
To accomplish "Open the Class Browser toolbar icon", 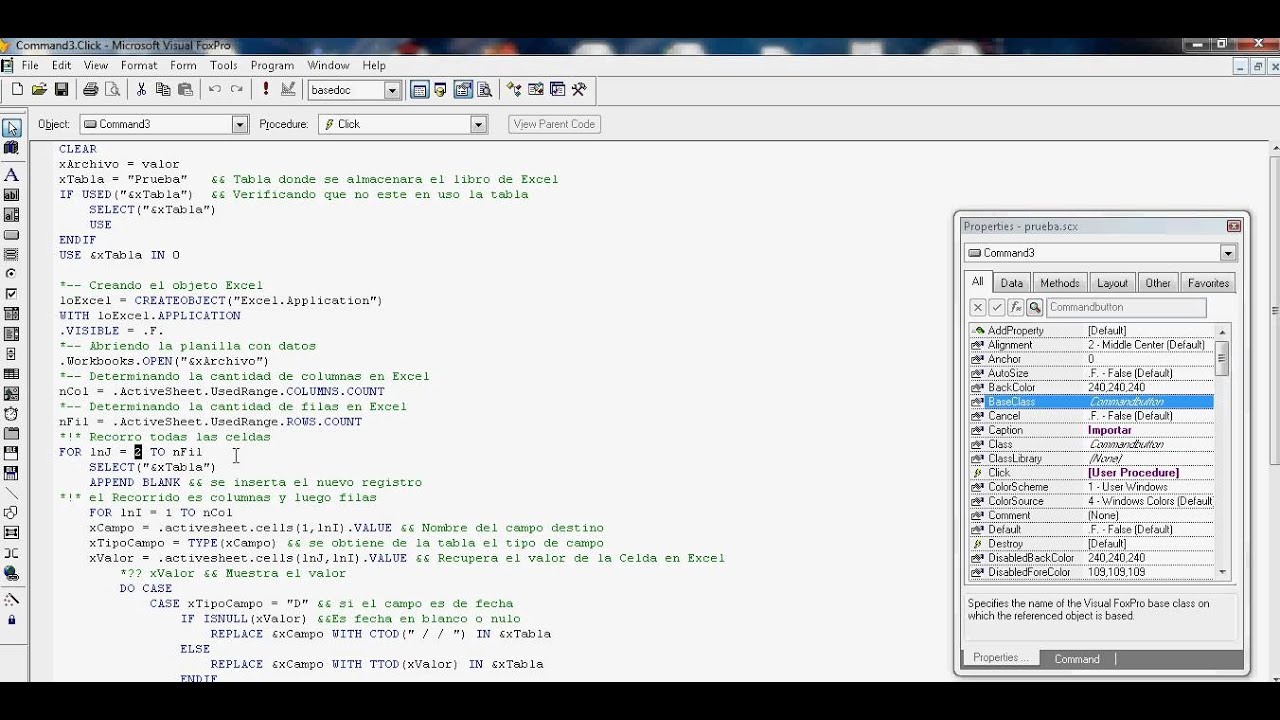I will 514,90.
